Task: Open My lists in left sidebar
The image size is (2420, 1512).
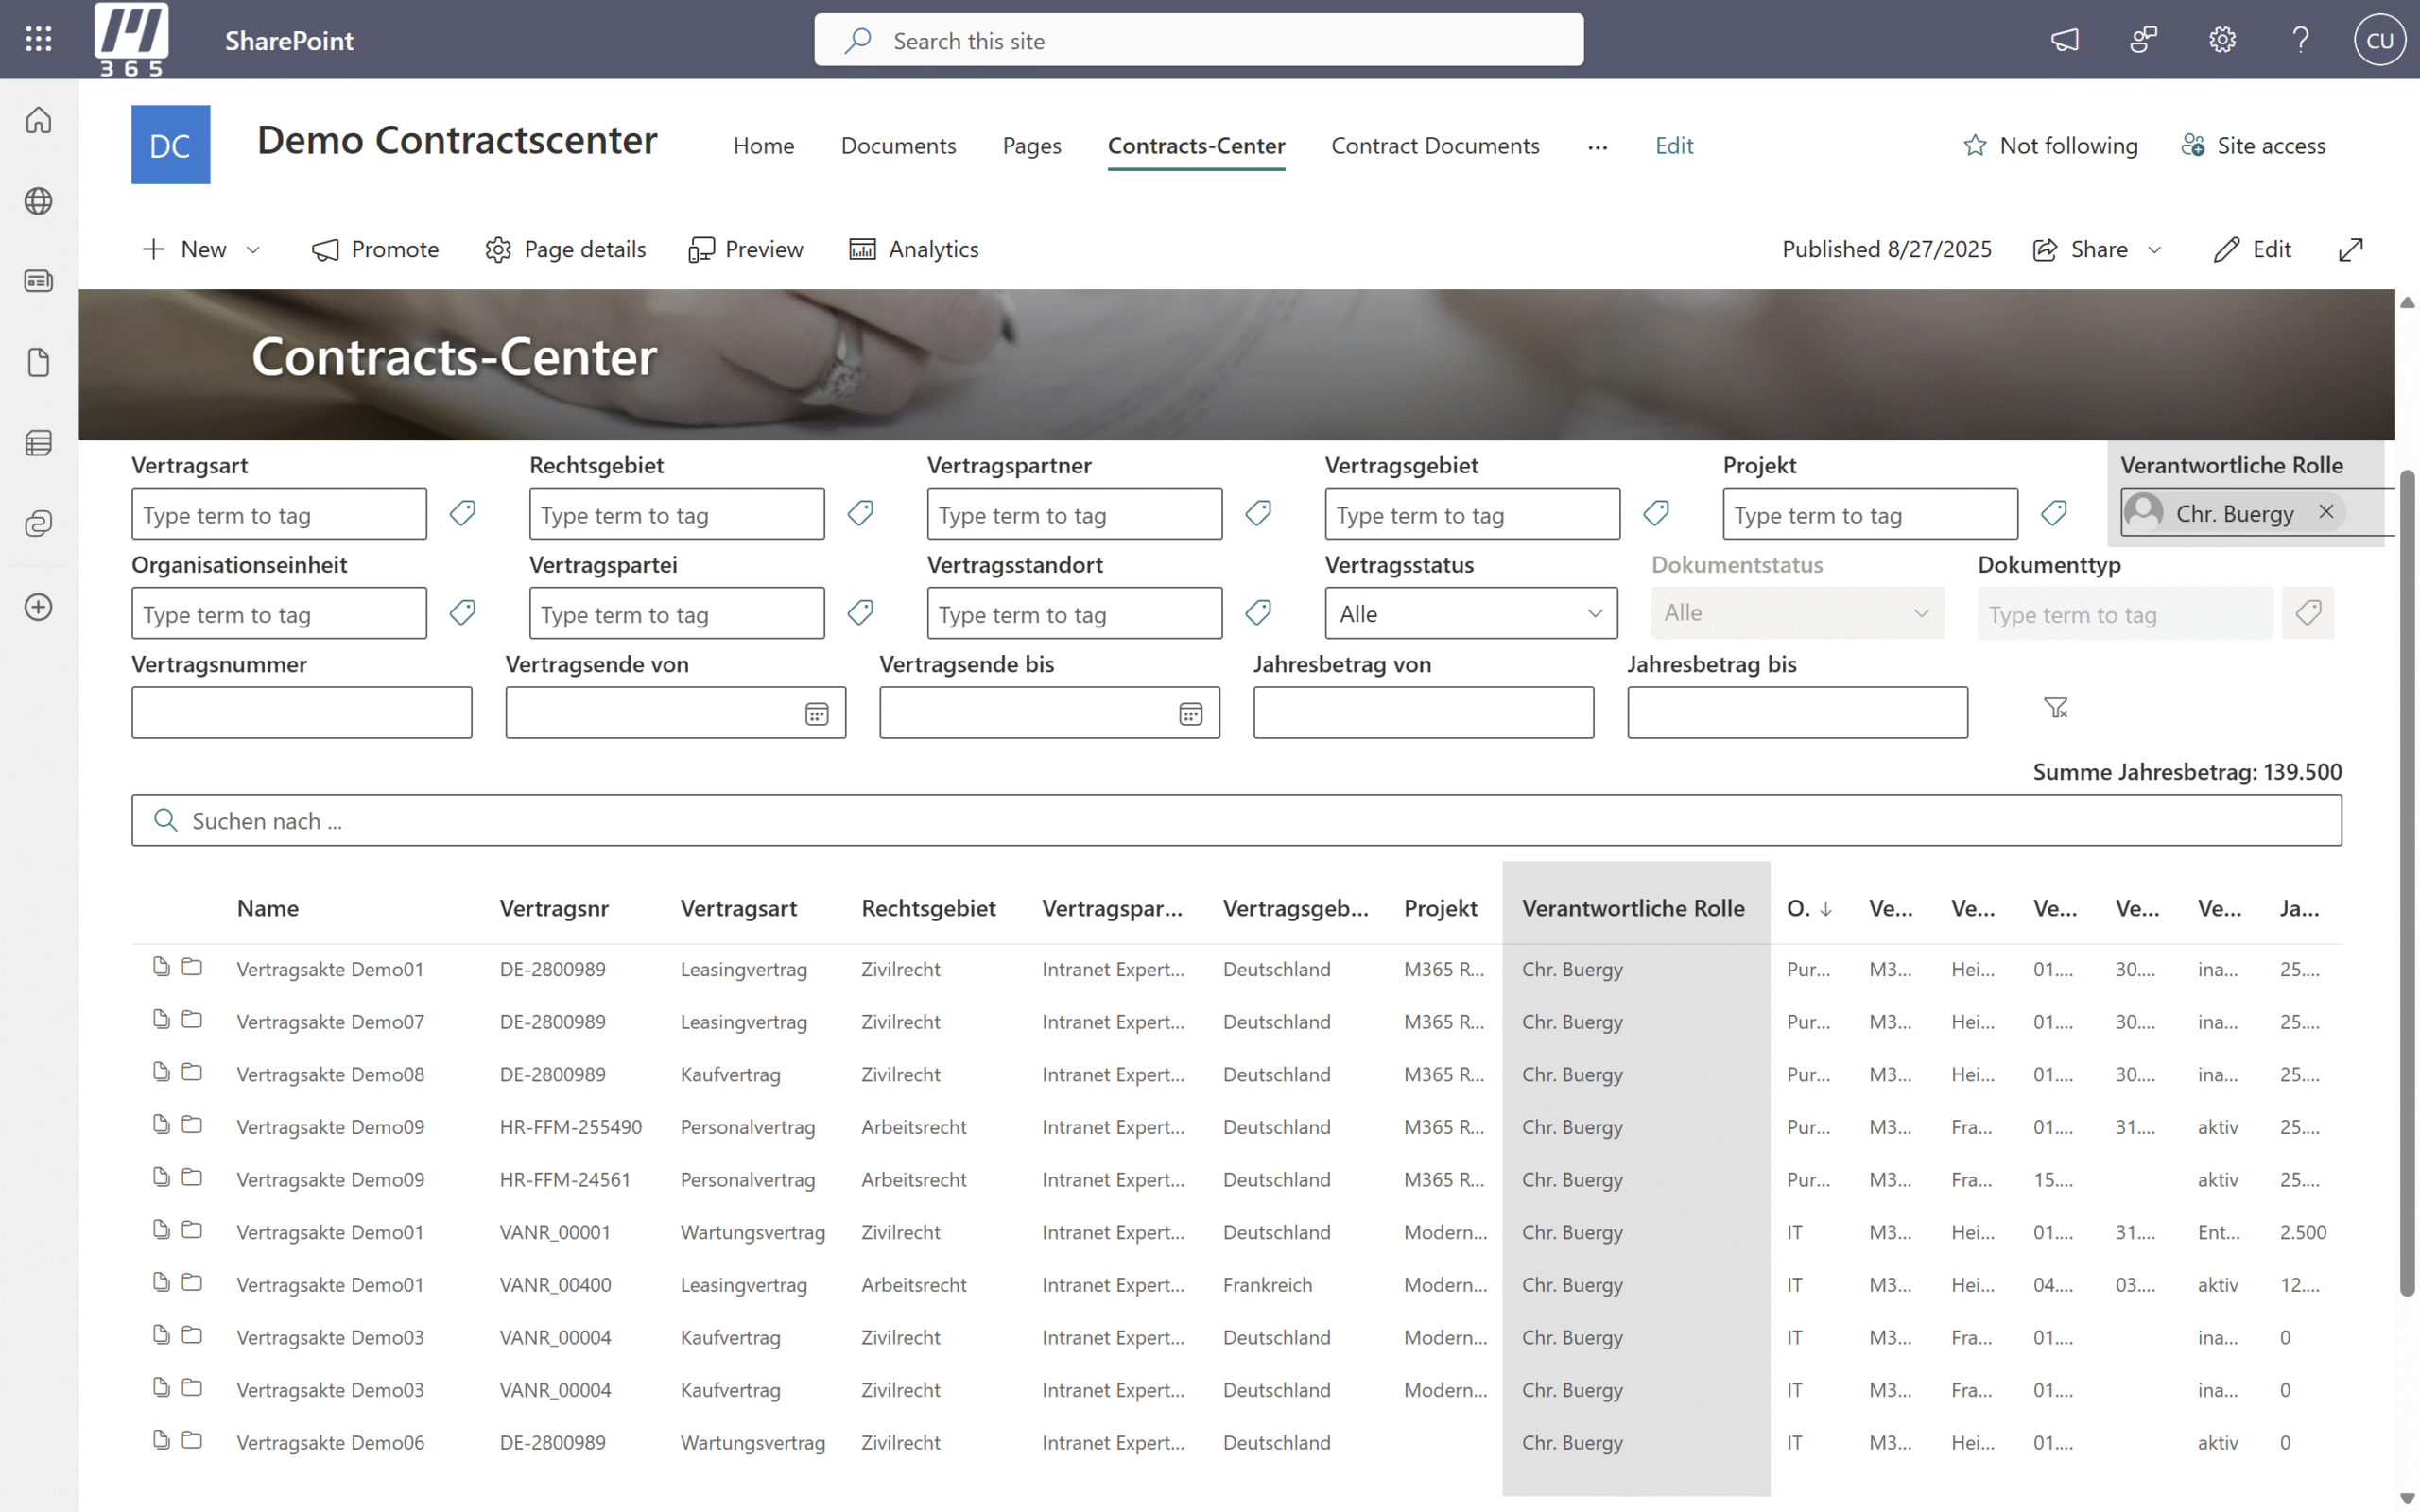Action: pos(38,443)
